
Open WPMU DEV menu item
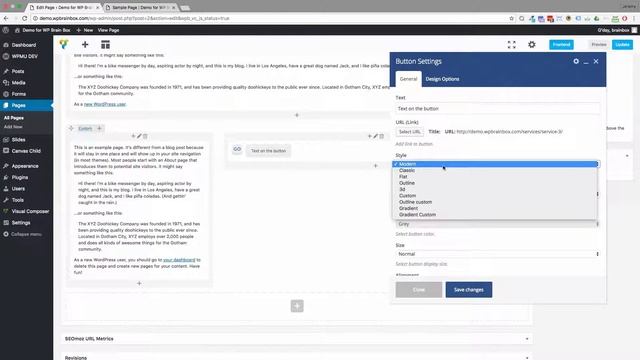(x=24, y=56)
